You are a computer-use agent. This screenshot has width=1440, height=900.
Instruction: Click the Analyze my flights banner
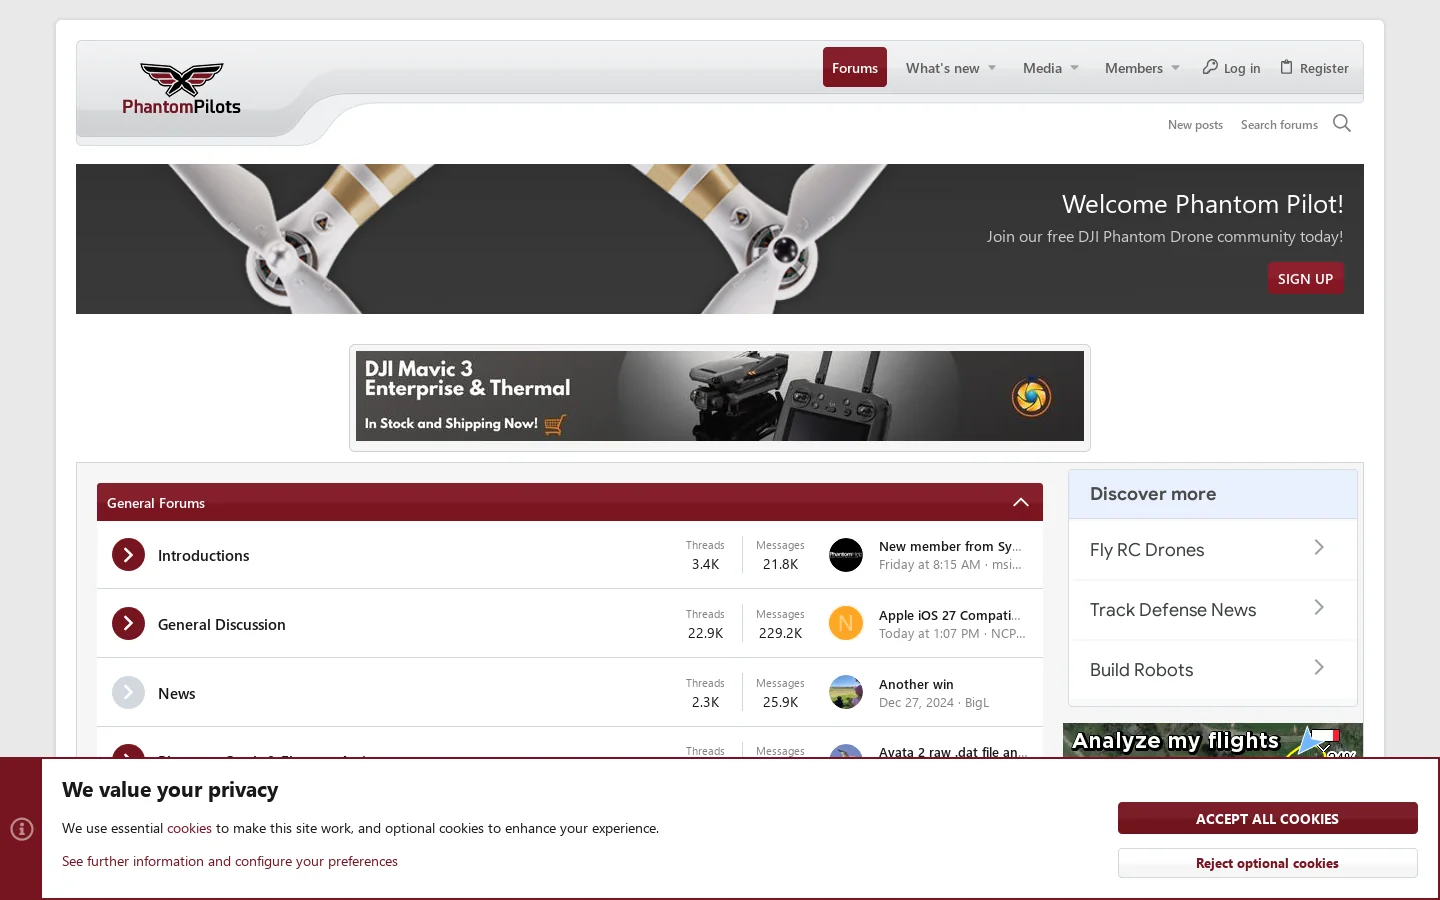click(1213, 740)
